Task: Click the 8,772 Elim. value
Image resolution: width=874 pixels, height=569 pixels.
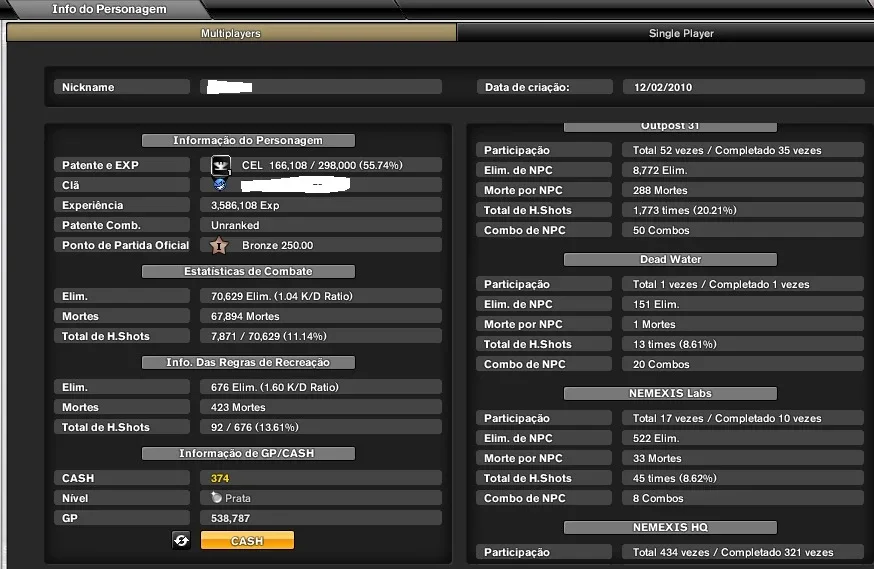Action: coord(660,171)
